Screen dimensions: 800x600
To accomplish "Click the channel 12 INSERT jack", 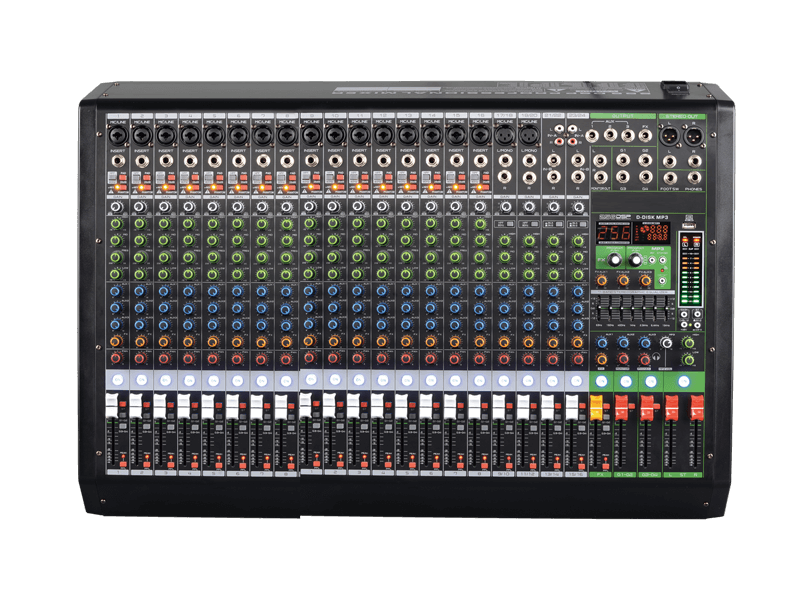I will point(383,161).
